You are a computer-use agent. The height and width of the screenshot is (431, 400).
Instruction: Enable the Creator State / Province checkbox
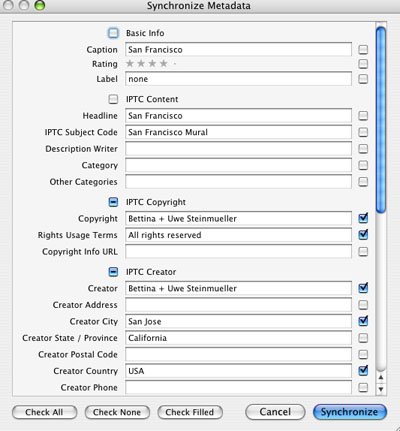point(363,338)
